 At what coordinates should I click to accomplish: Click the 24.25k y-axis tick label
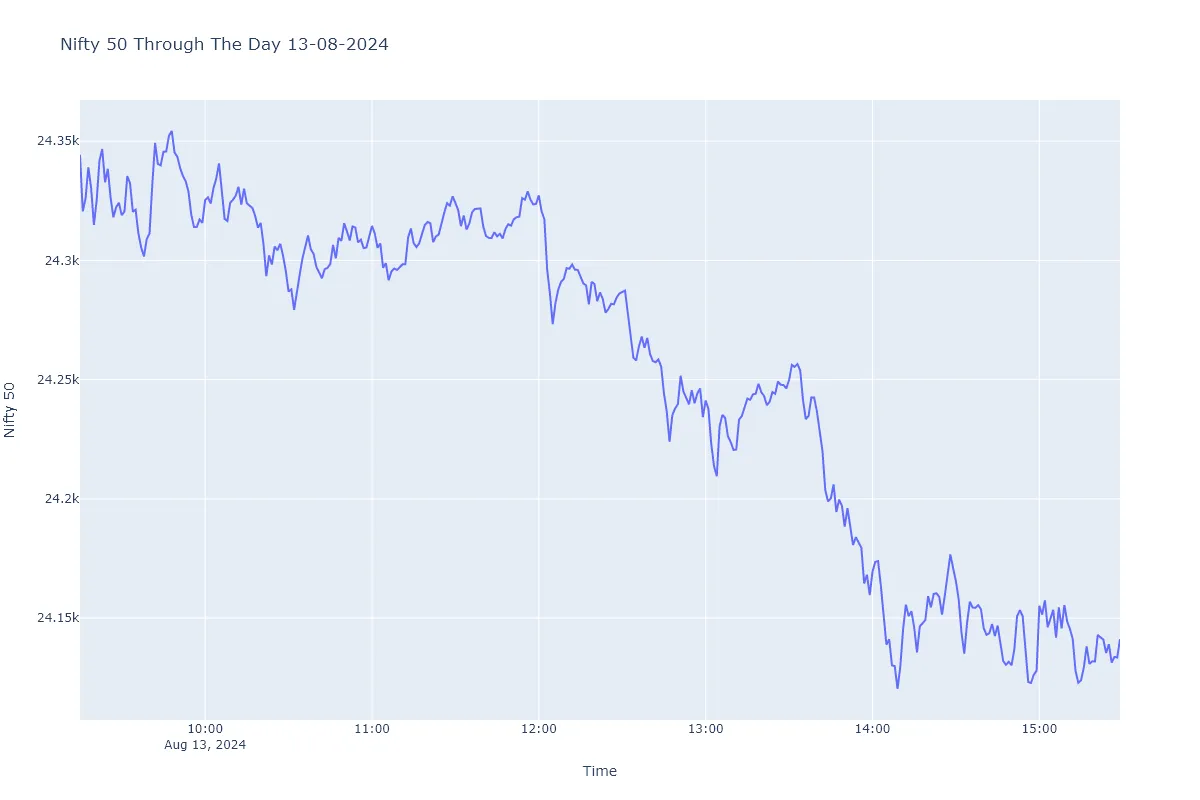tap(57, 379)
